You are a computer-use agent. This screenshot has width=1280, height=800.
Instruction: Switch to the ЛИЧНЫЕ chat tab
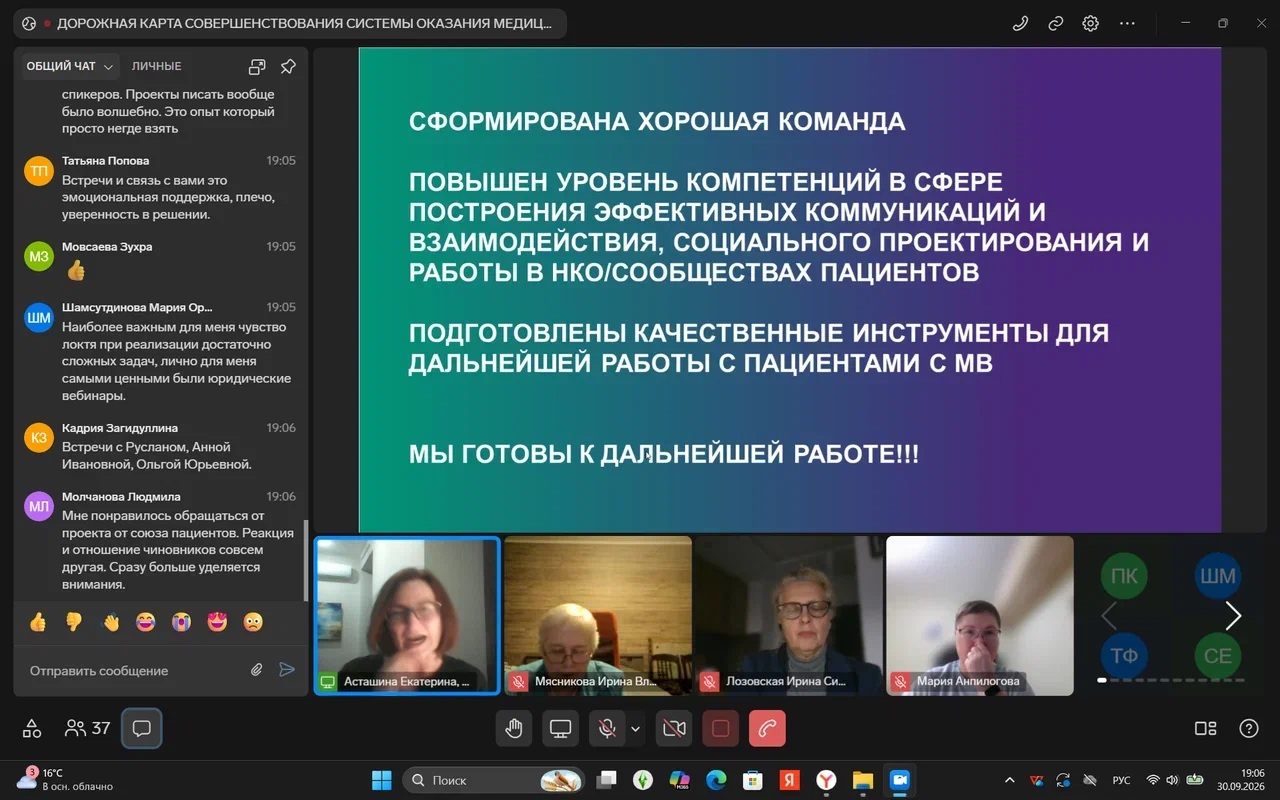coord(157,66)
